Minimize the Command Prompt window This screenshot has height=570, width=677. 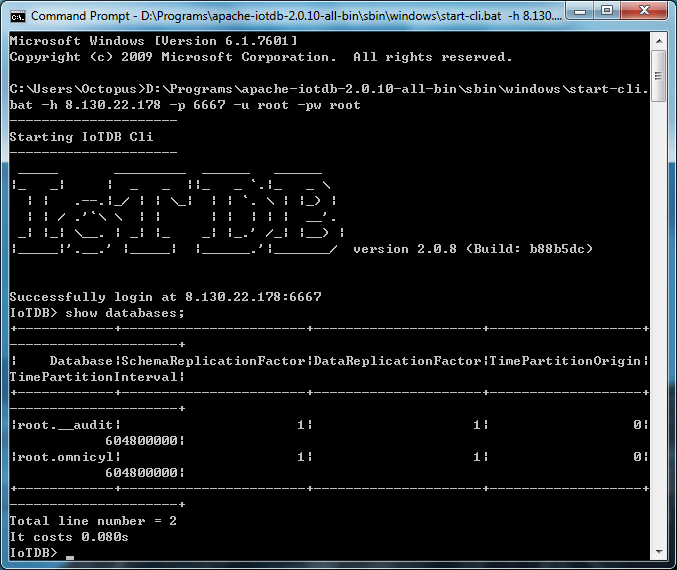(580, 11)
